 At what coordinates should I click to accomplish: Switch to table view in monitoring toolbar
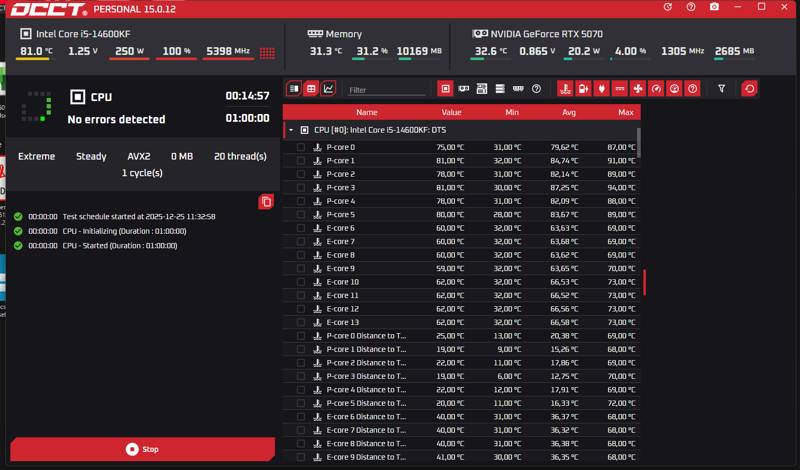(x=311, y=88)
